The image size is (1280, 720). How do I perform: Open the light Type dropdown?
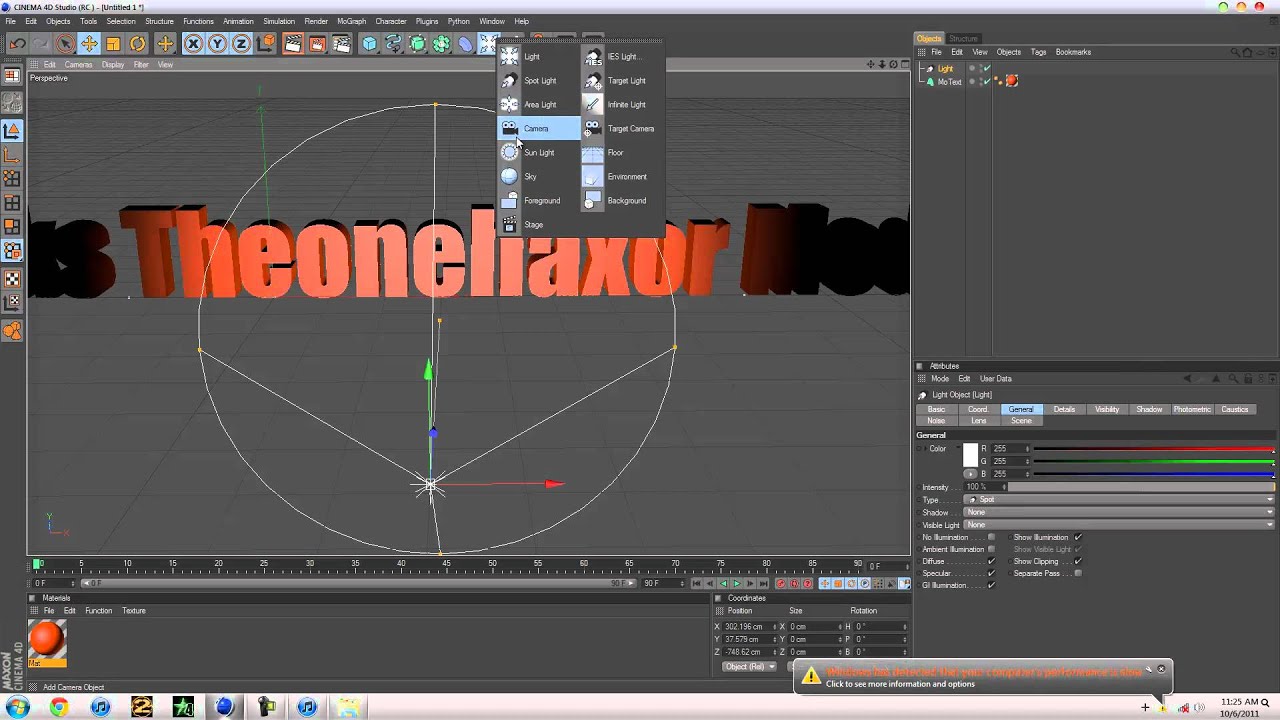1120,499
